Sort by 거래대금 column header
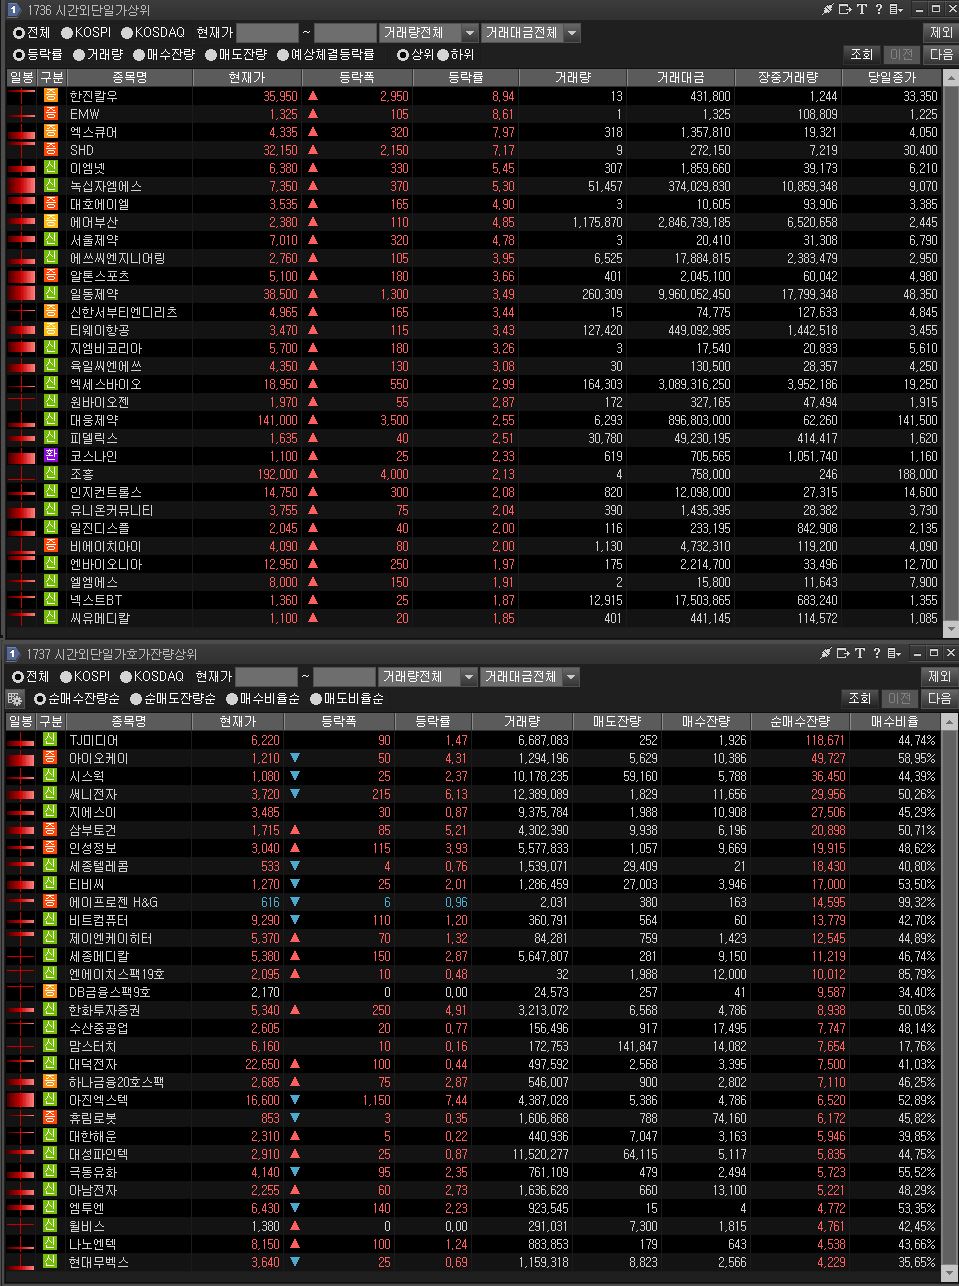Image resolution: width=959 pixels, height=1286 pixels. (681, 77)
